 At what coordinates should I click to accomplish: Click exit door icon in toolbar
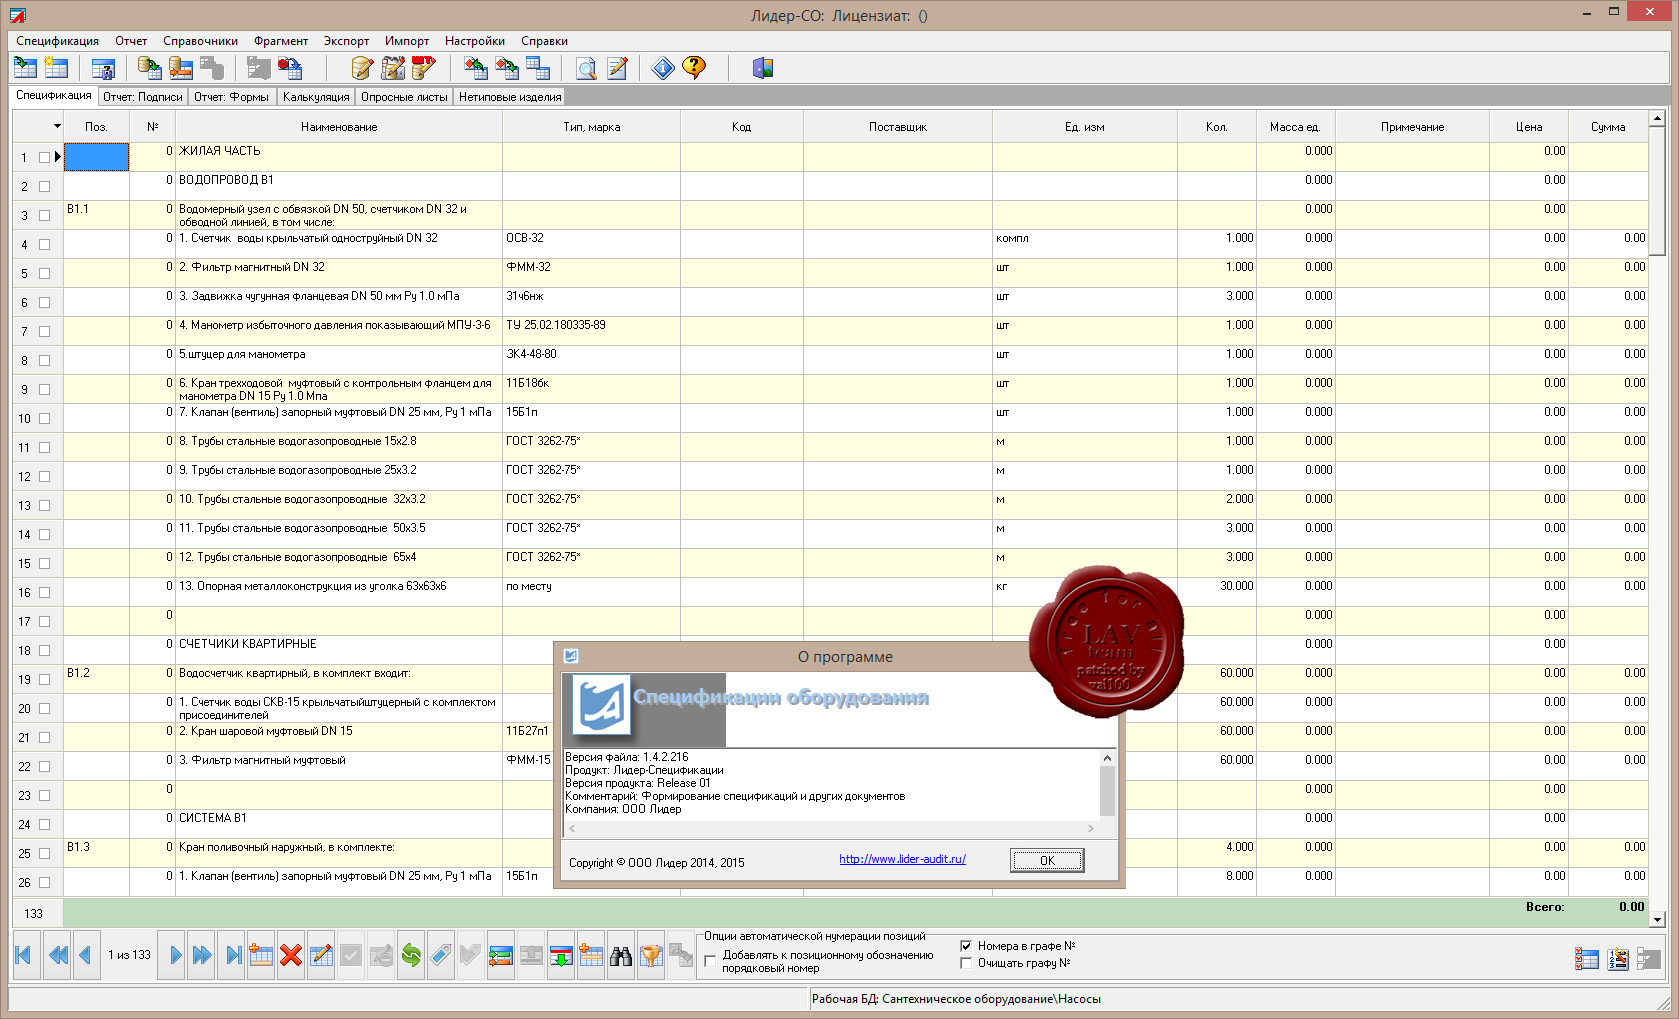point(763,68)
